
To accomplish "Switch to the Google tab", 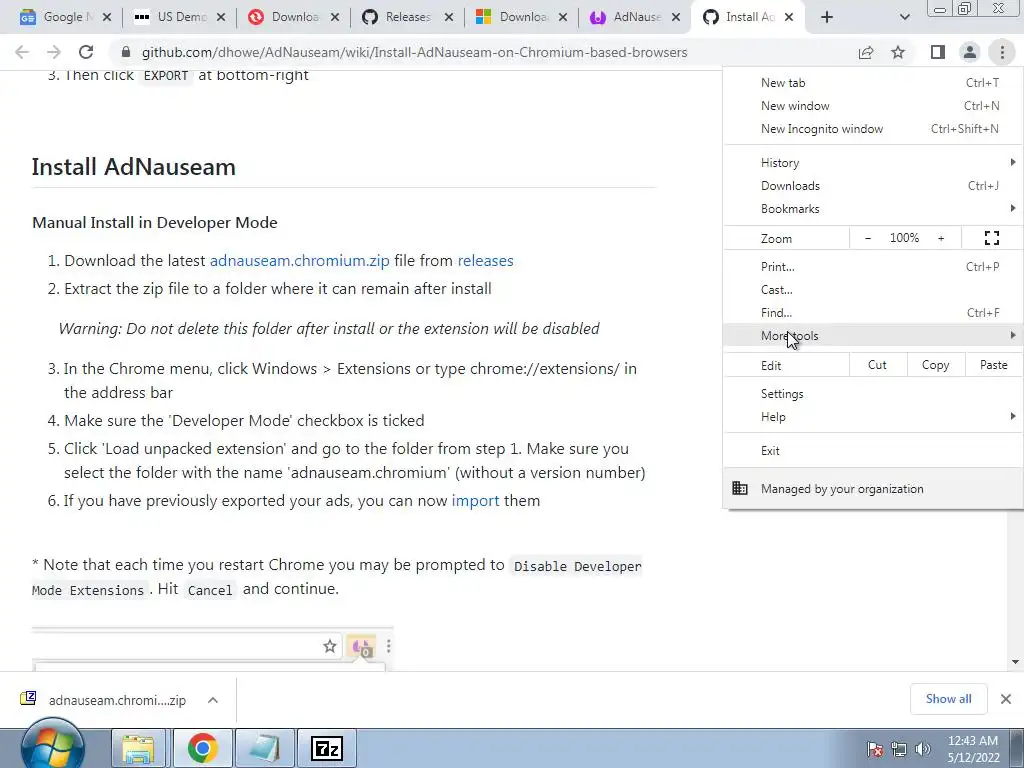I will (x=61, y=17).
